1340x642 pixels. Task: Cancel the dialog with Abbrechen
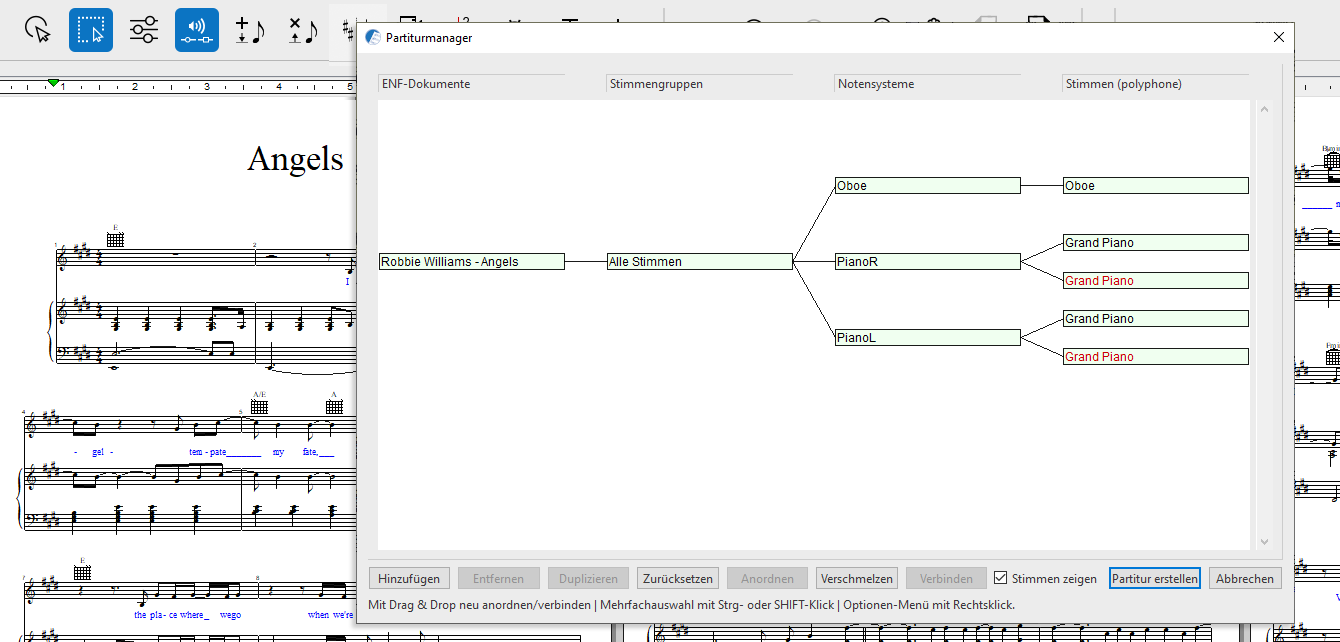[1245, 578]
